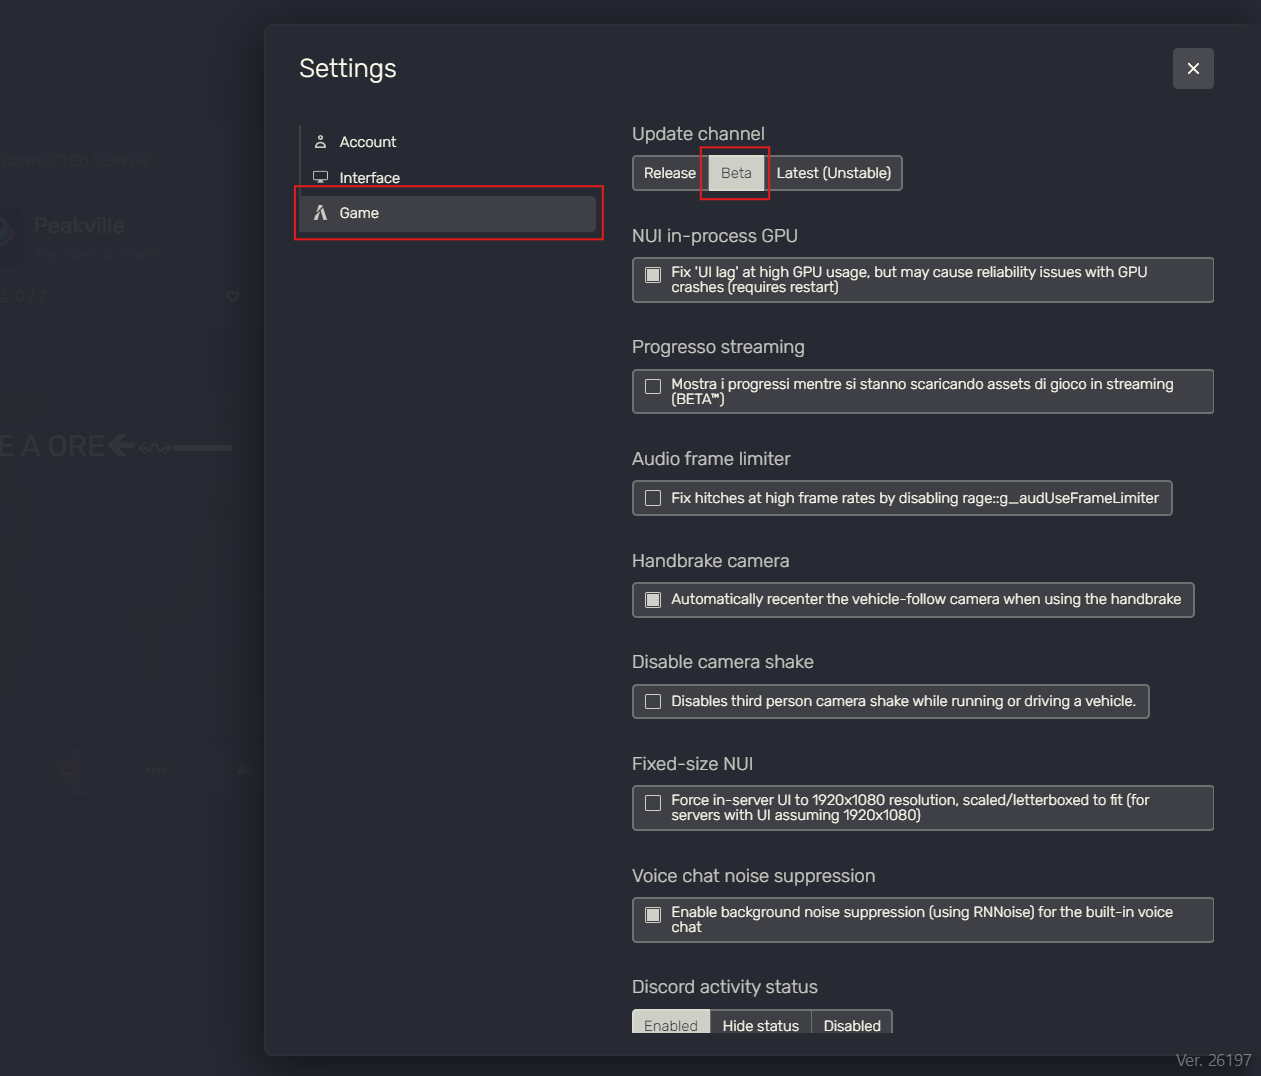
Task: Switch update channel to Latest (Unstable)
Action: (836, 172)
